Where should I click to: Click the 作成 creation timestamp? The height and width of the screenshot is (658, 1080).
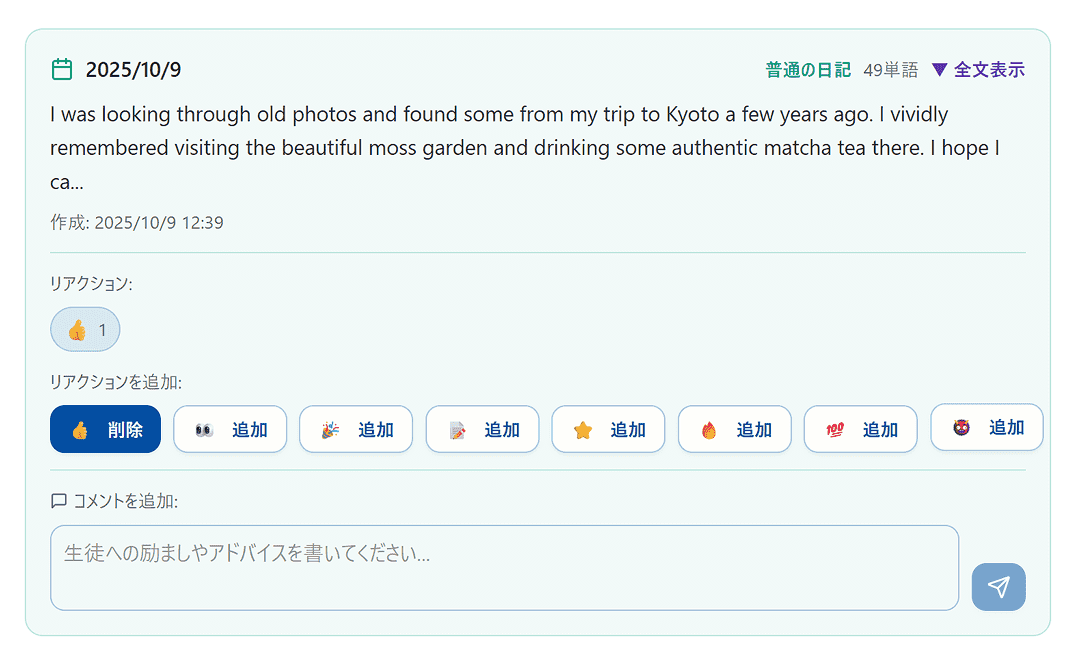[x=137, y=222]
